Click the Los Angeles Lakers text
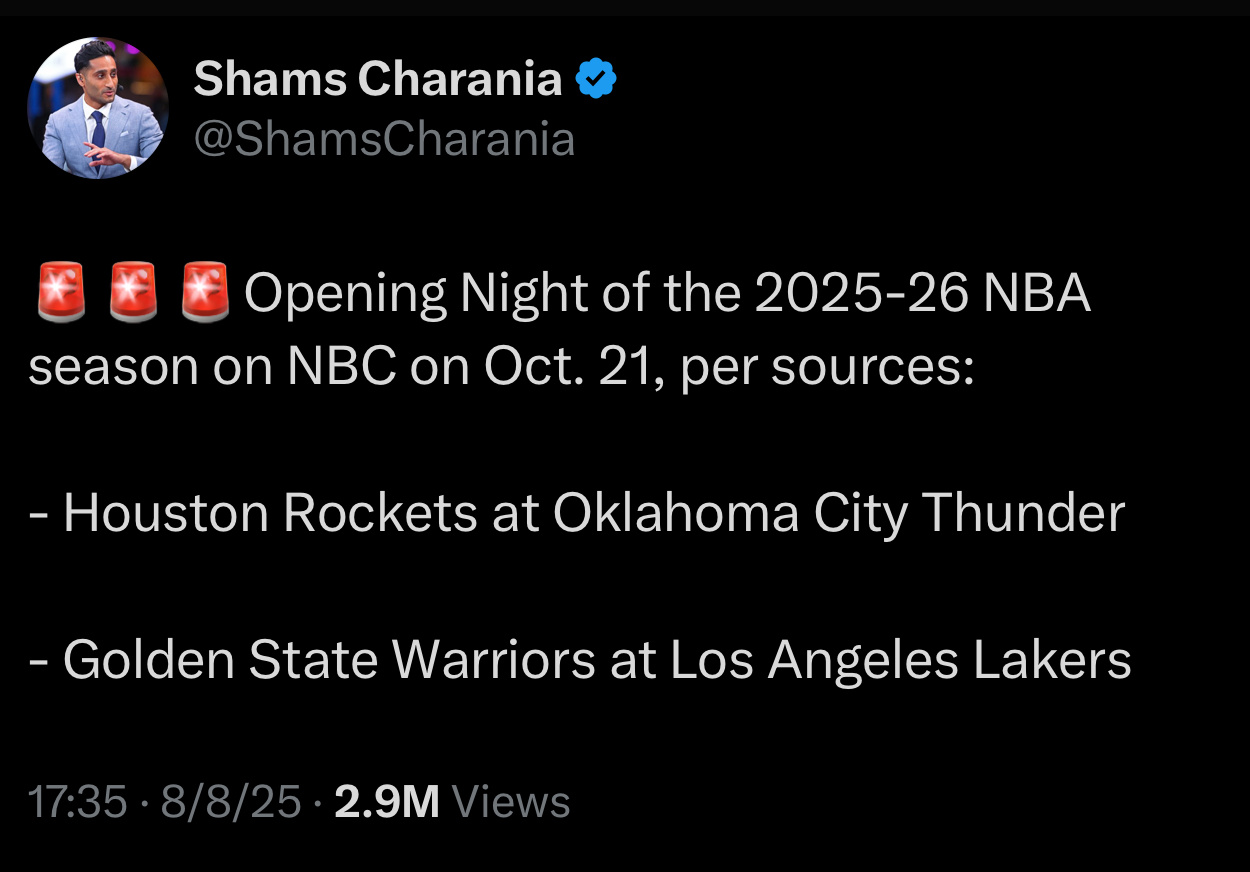Image resolution: width=1250 pixels, height=872 pixels. point(901,662)
